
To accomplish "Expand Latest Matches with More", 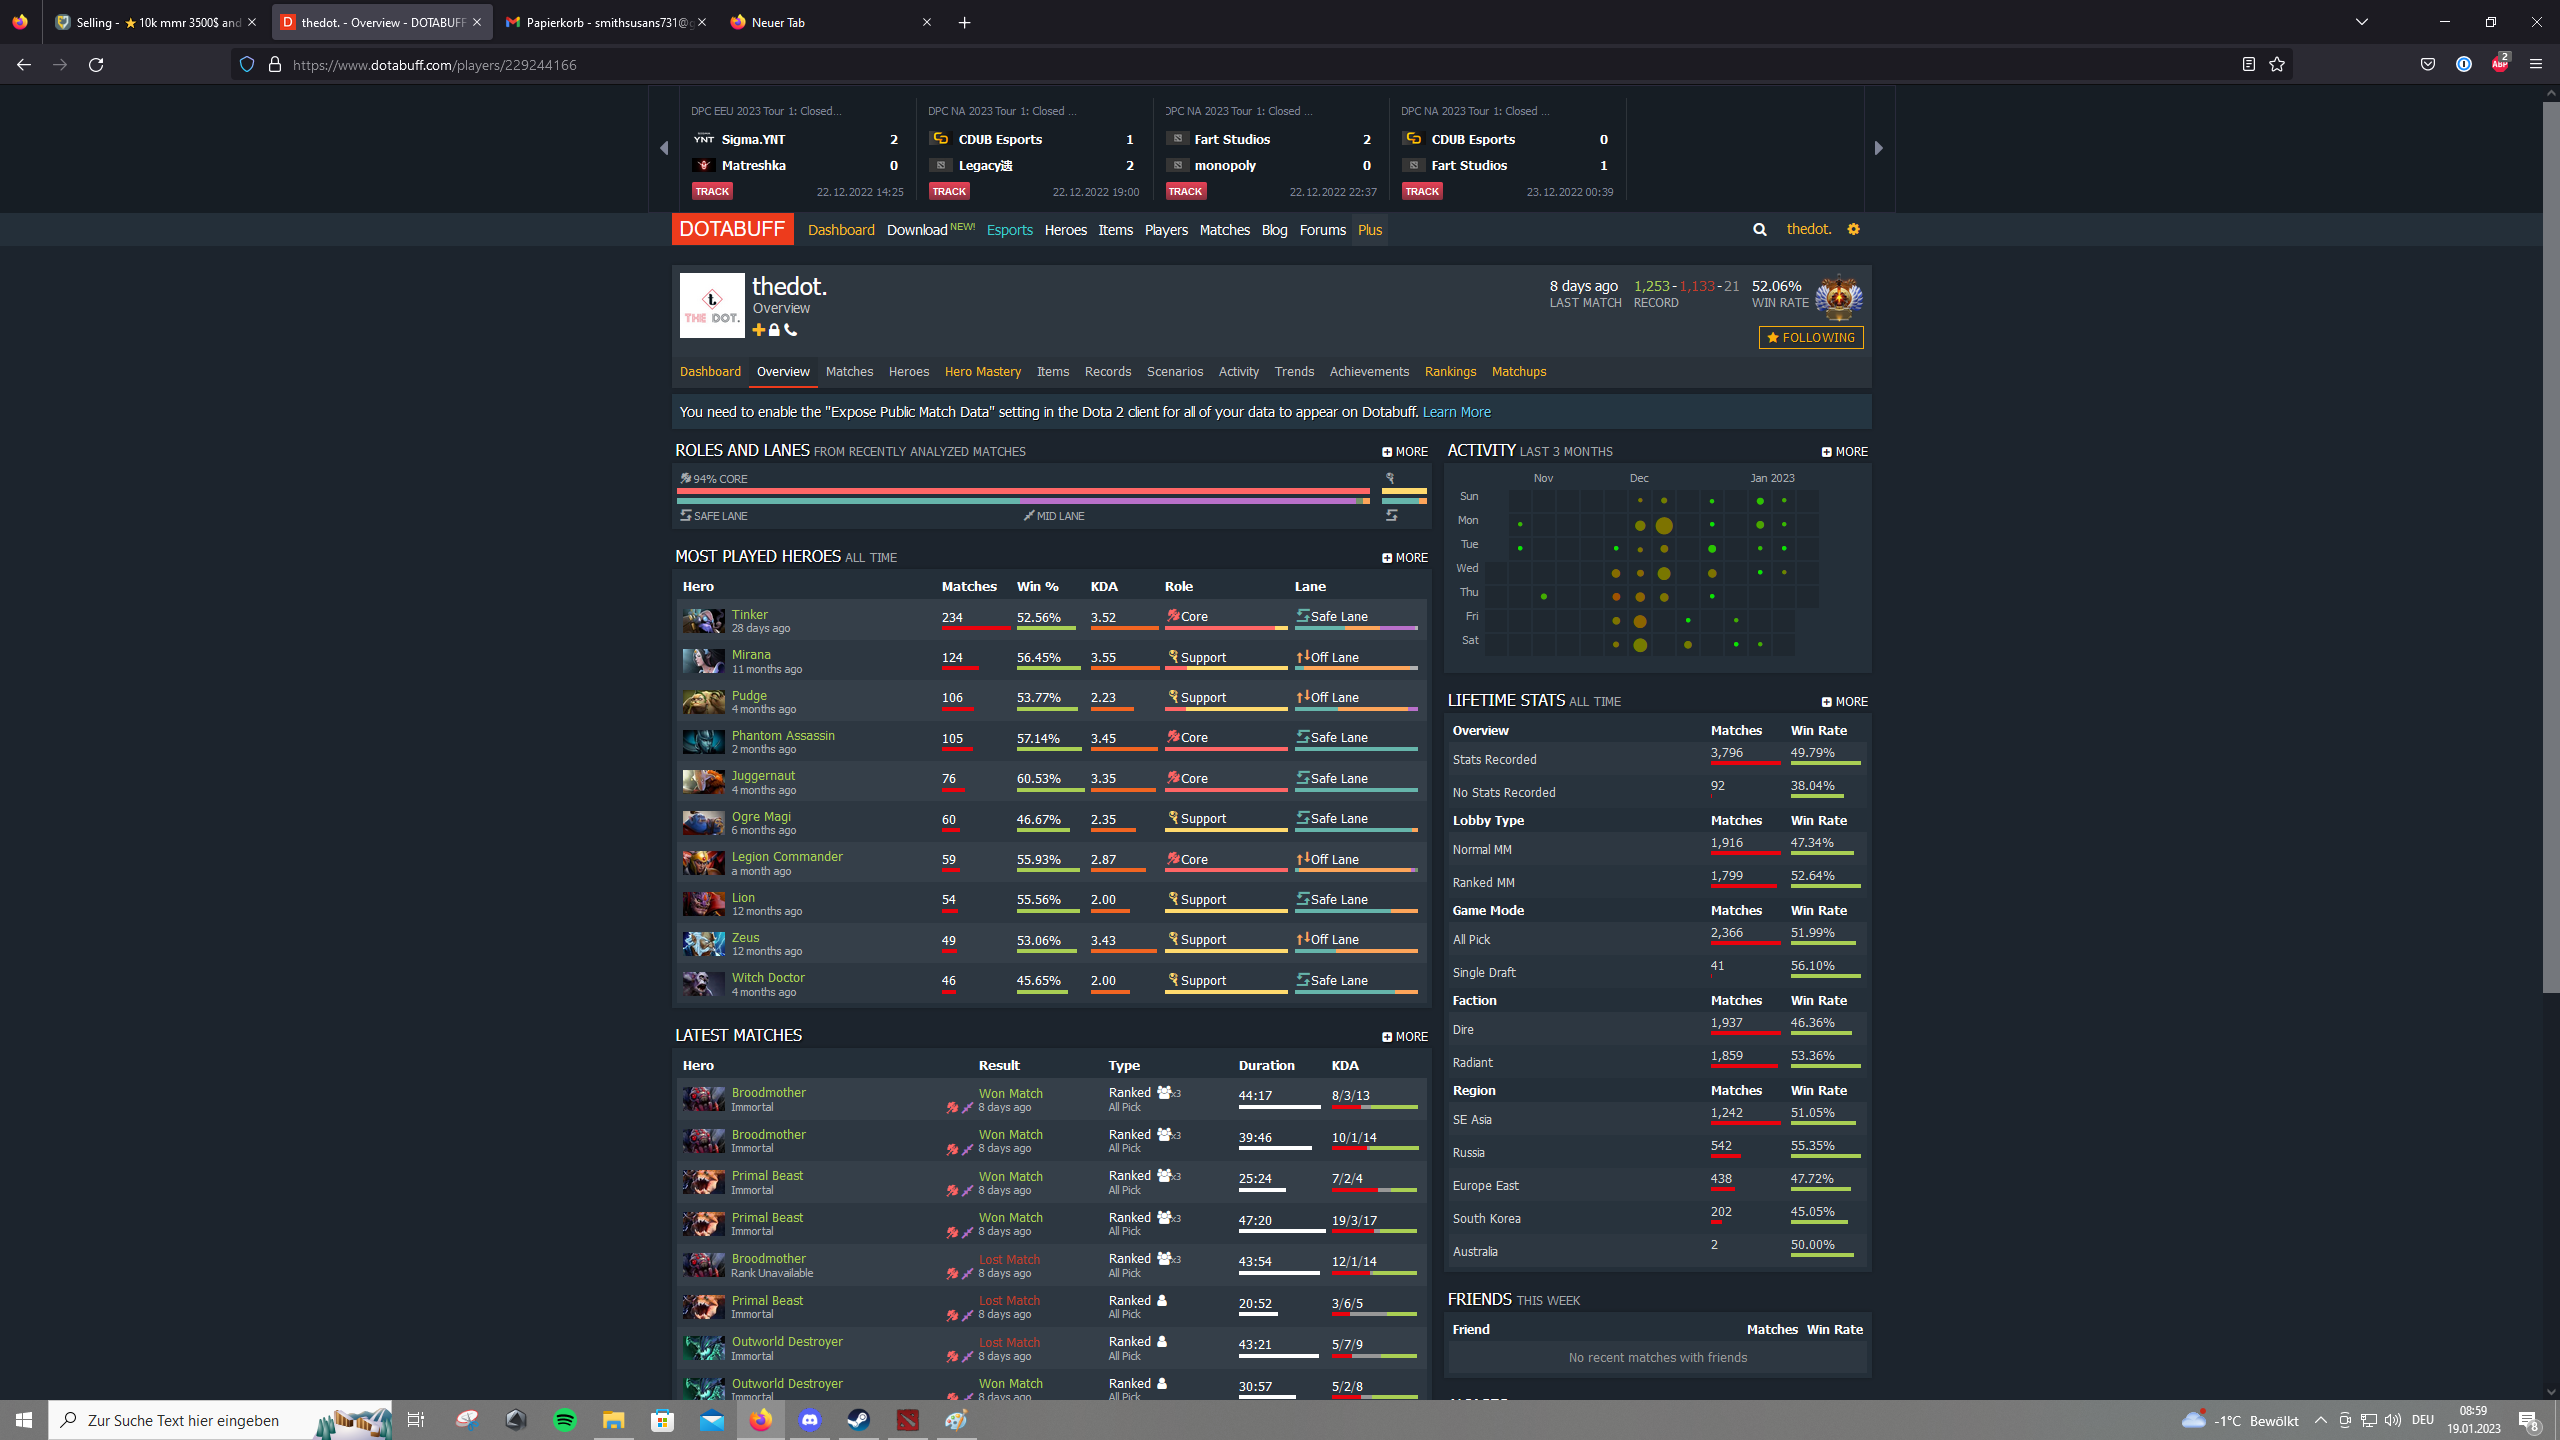I will [1405, 1037].
